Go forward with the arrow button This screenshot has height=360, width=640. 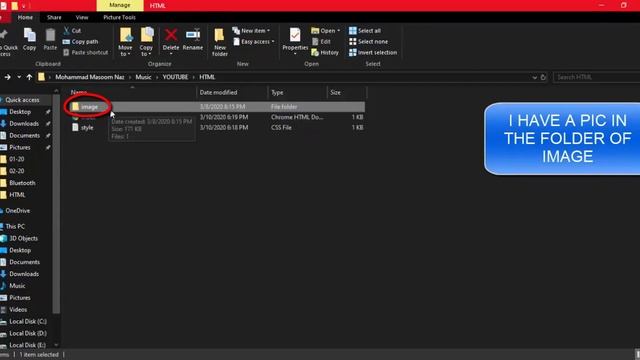7,77
